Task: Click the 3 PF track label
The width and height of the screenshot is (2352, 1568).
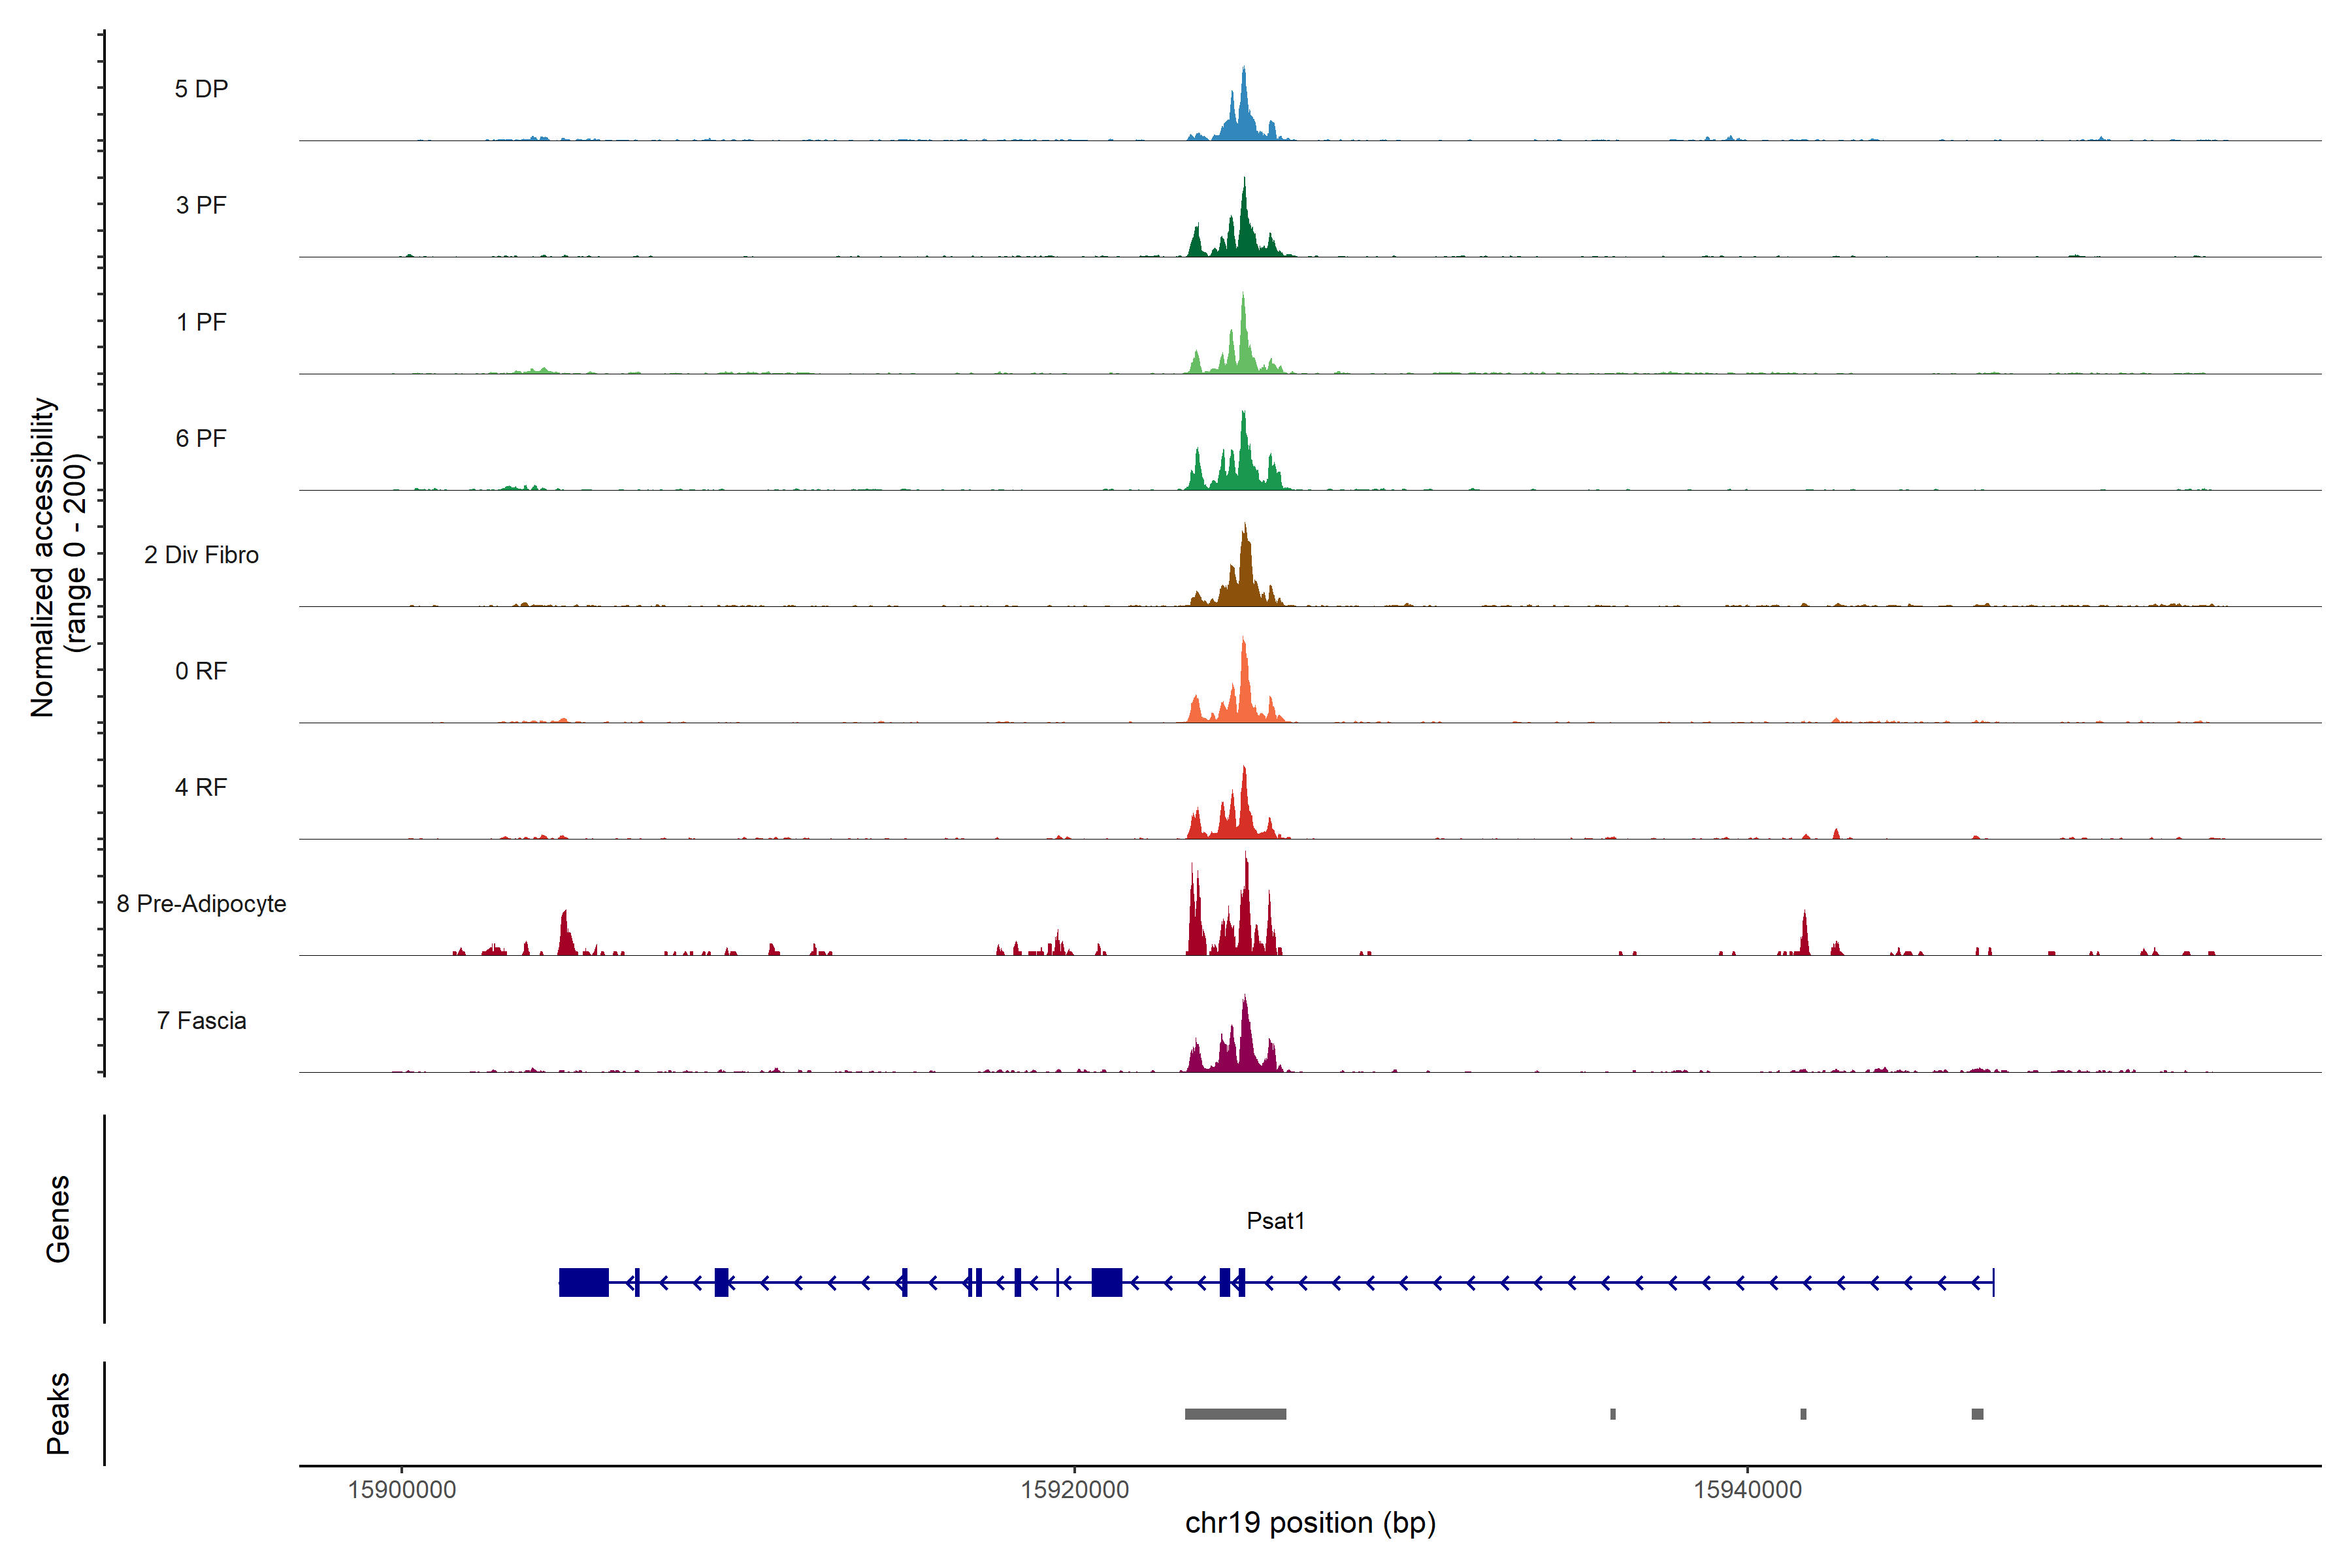Action: (x=201, y=205)
